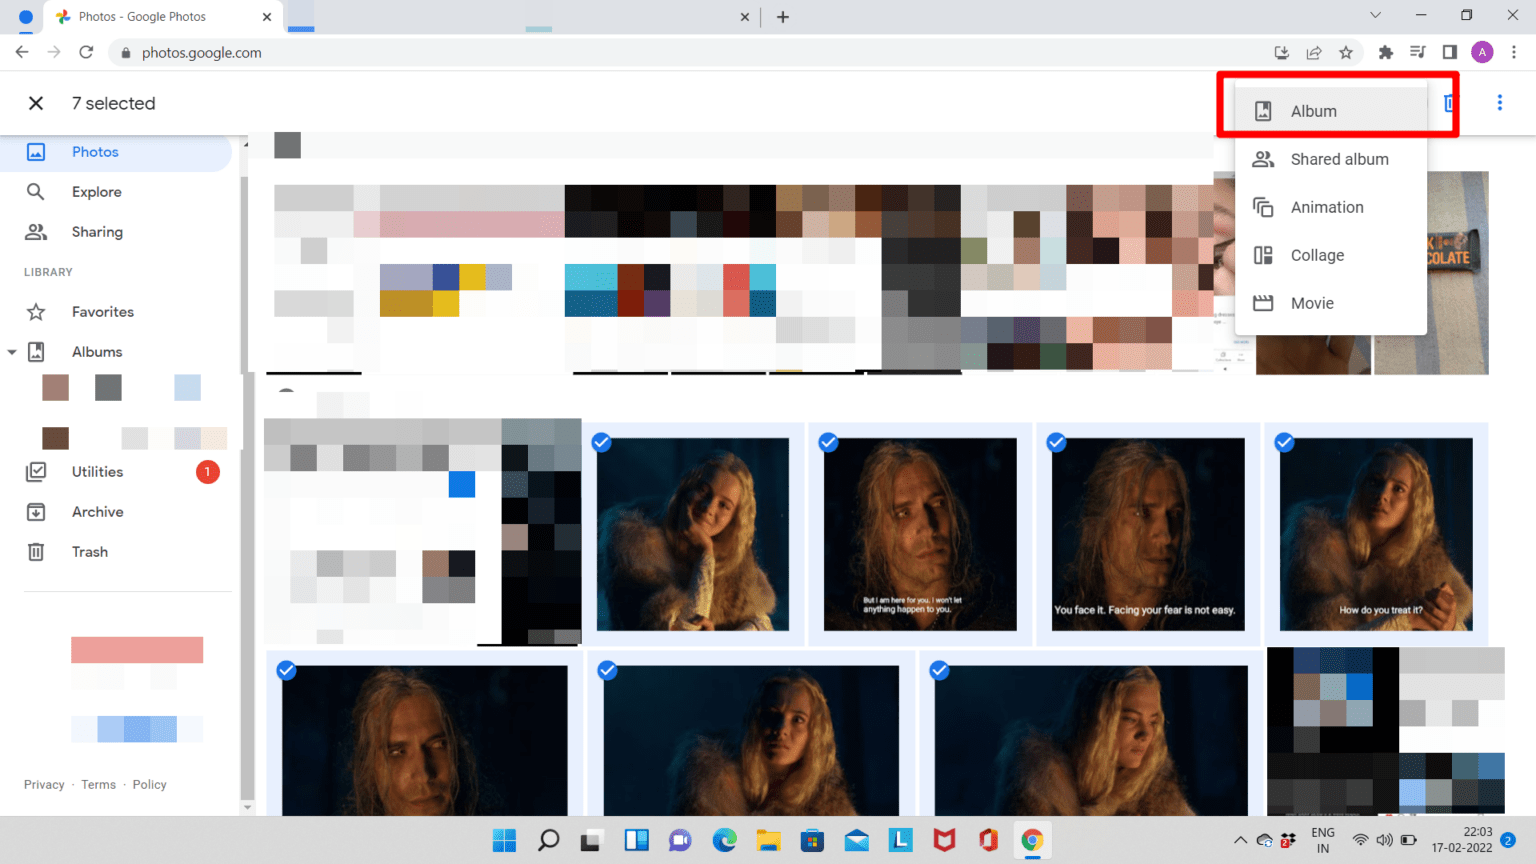The width and height of the screenshot is (1536, 864).
Task: Bookmark the page with the star icon
Action: click(x=1347, y=52)
